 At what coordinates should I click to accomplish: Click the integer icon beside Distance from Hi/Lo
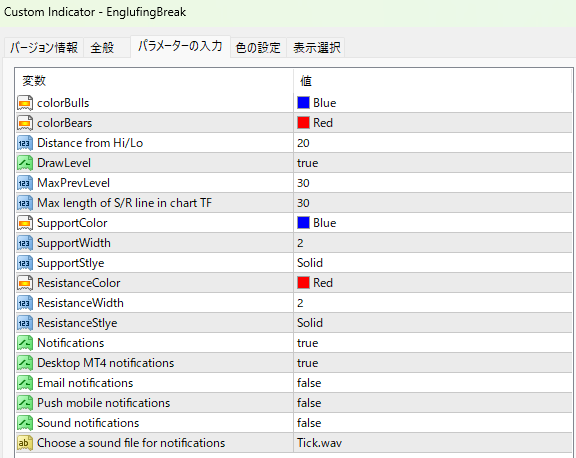(x=25, y=143)
